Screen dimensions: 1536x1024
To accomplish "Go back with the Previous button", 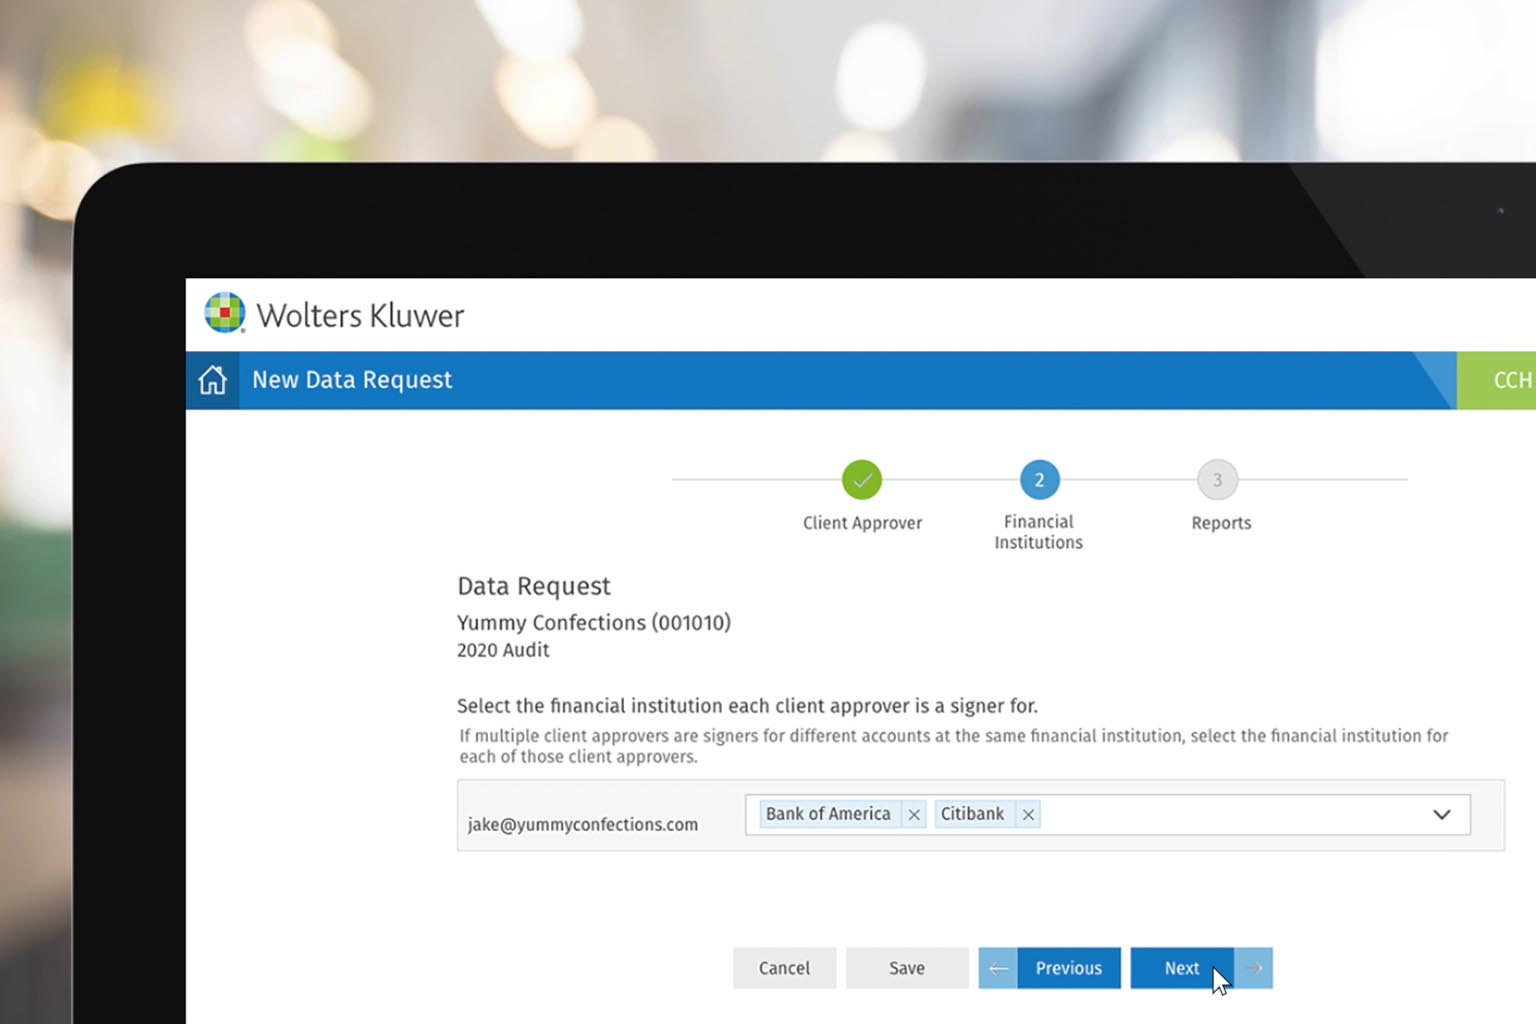I will click(1068, 968).
